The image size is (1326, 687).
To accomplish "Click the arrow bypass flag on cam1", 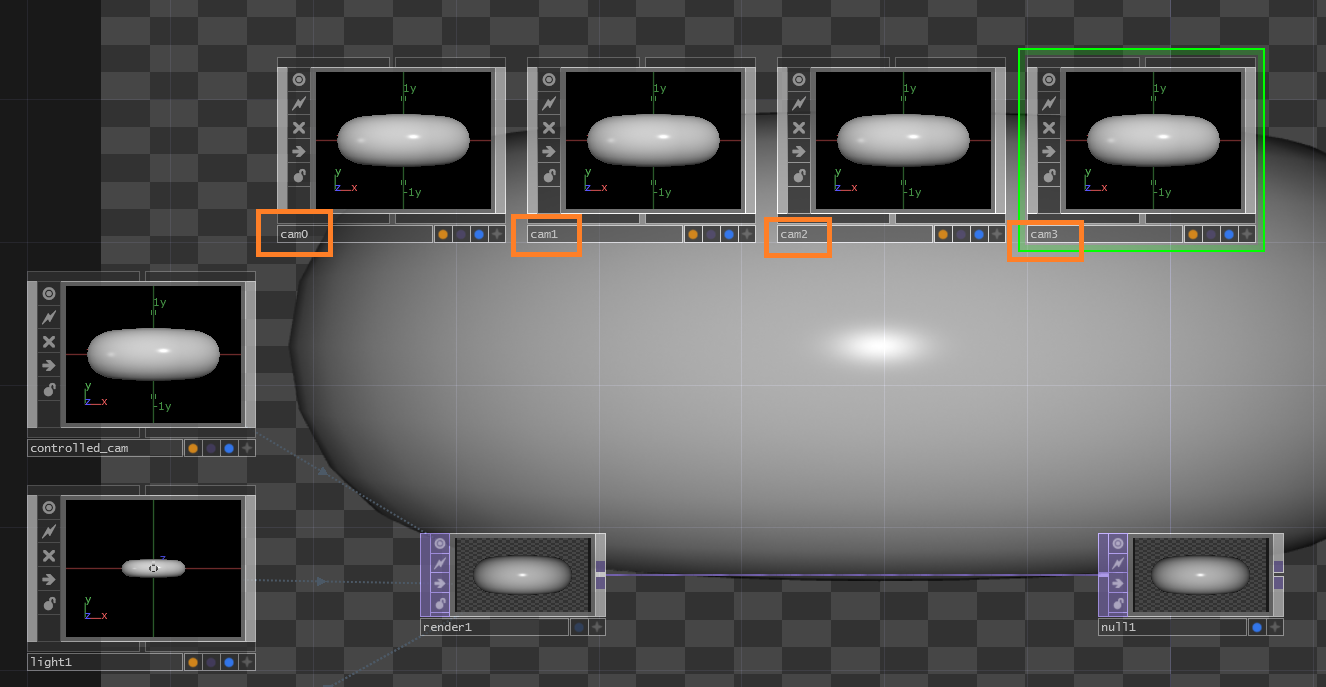I will [548, 151].
